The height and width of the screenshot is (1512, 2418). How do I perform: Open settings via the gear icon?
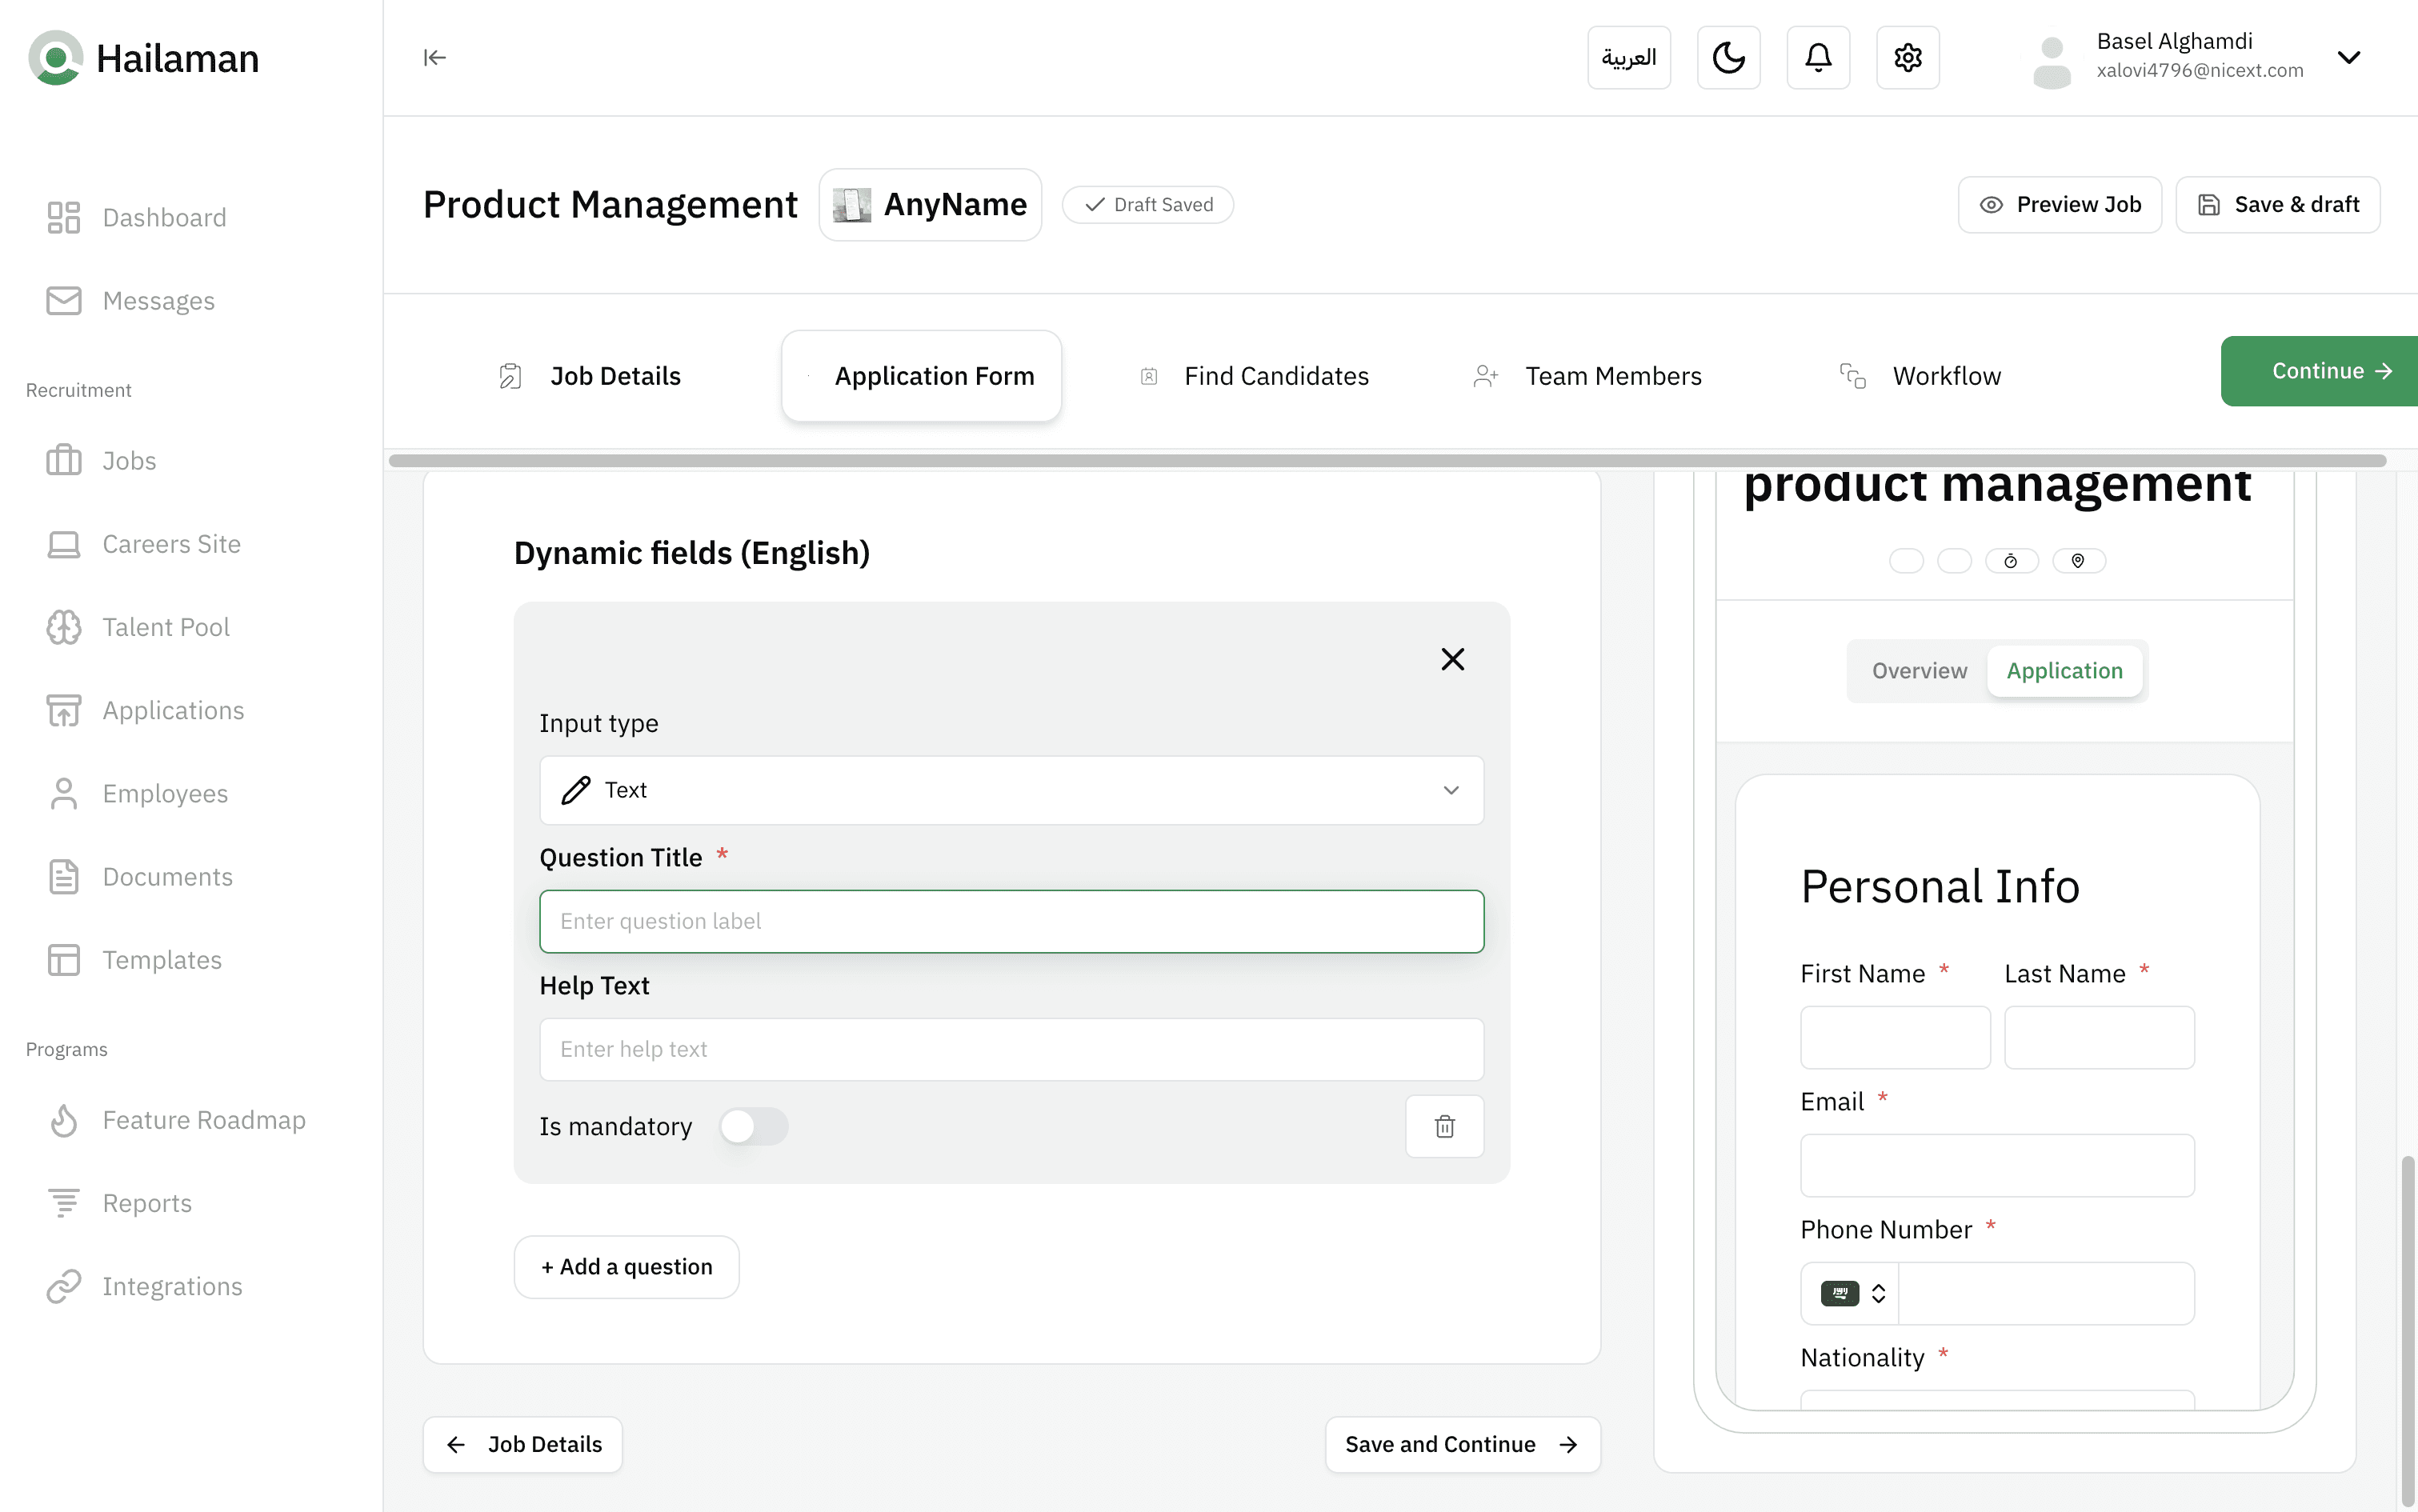click(1907, 58)
